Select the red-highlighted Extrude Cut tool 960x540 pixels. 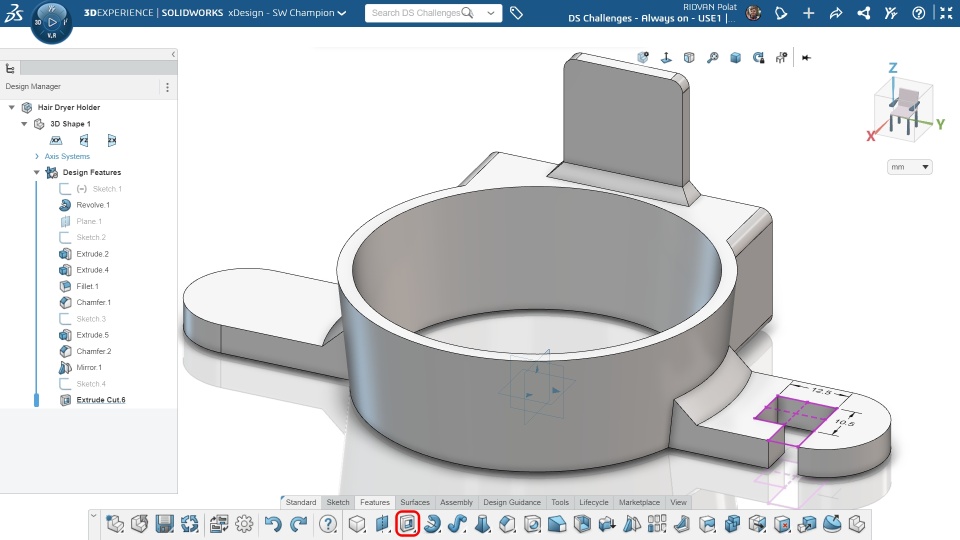tap(408, 524)
